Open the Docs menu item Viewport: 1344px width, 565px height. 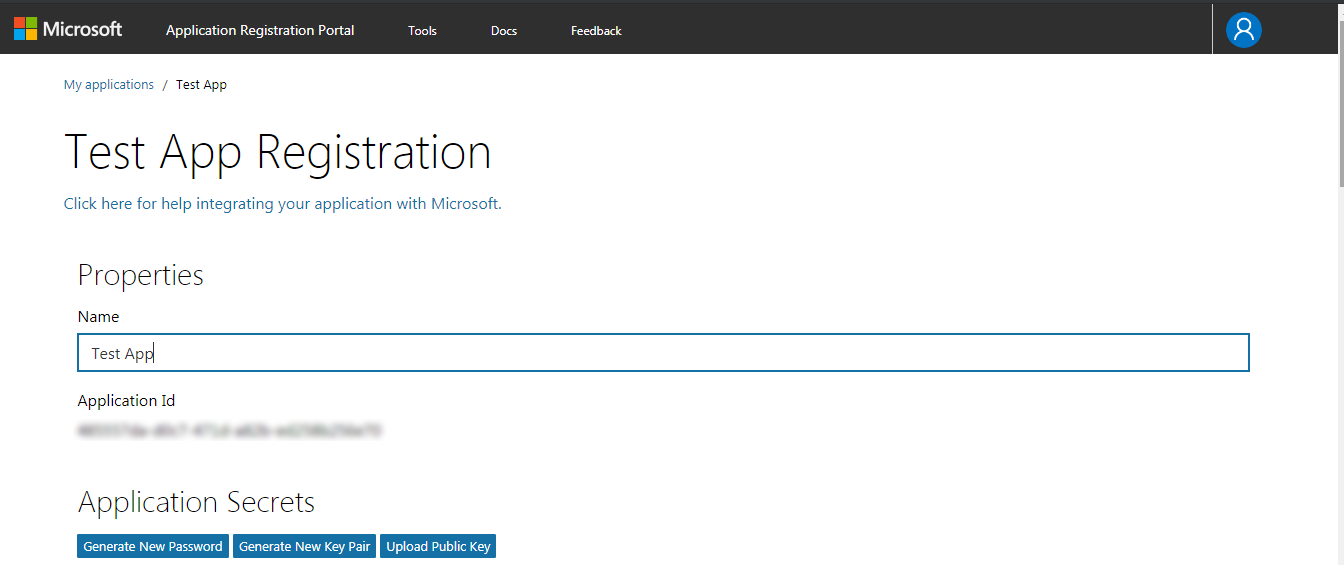(x=504, y=31)
